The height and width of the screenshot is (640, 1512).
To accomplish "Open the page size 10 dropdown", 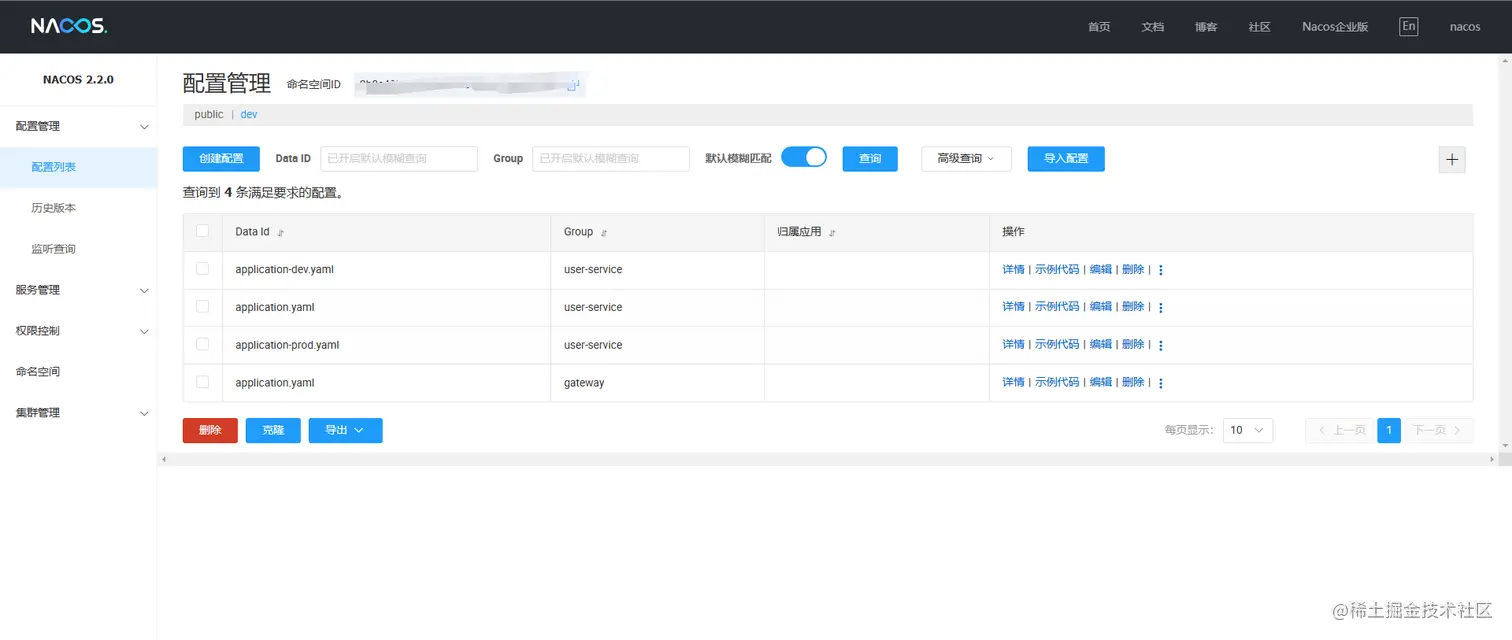I will coord(1248,430).
